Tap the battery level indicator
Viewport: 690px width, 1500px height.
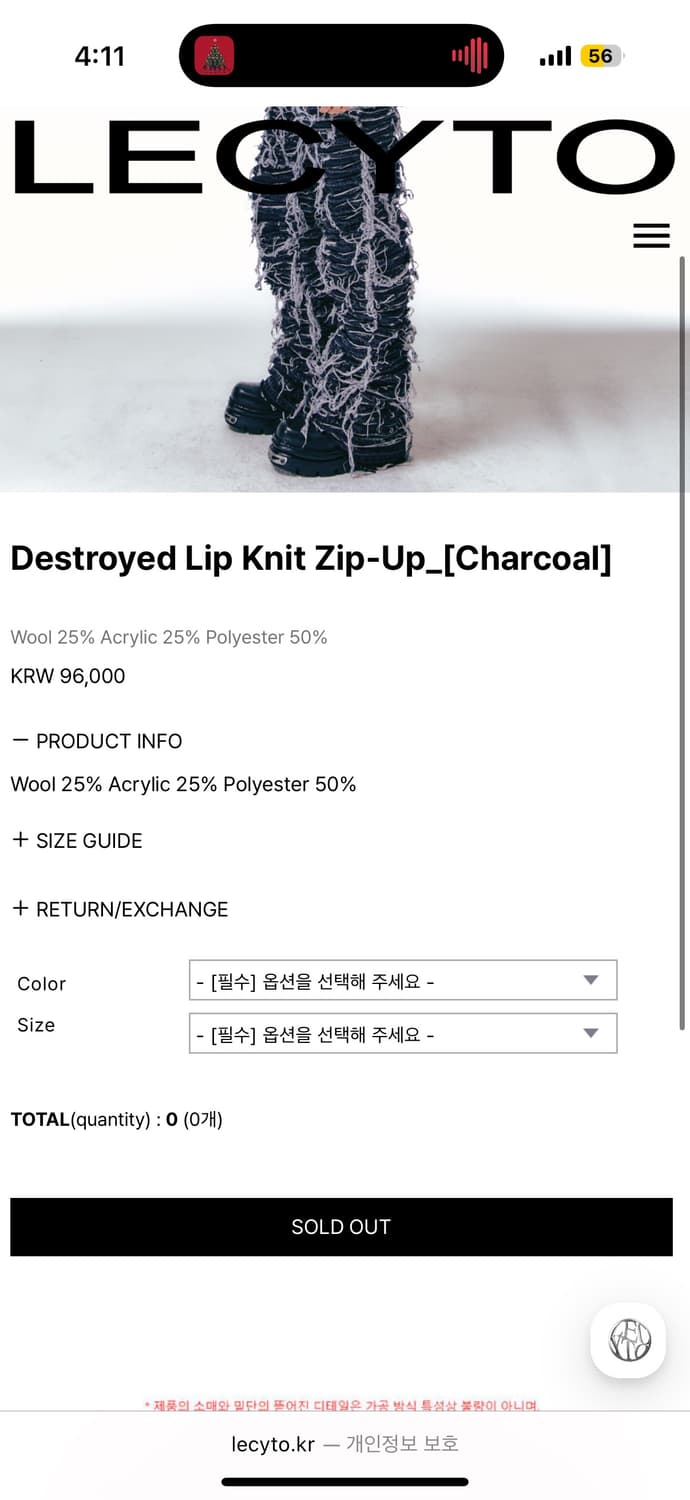[x=601, y=56]
